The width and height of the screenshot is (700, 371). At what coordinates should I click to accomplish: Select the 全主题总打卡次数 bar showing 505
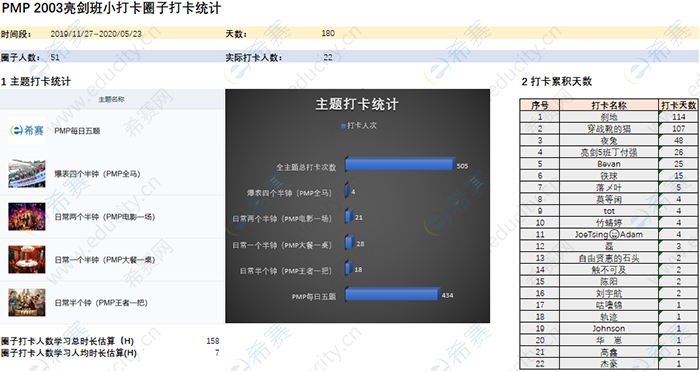coord(400,164)
